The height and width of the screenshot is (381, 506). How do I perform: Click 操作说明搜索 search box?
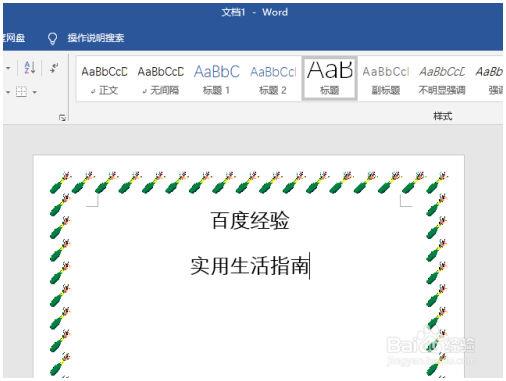pos(96,38)
